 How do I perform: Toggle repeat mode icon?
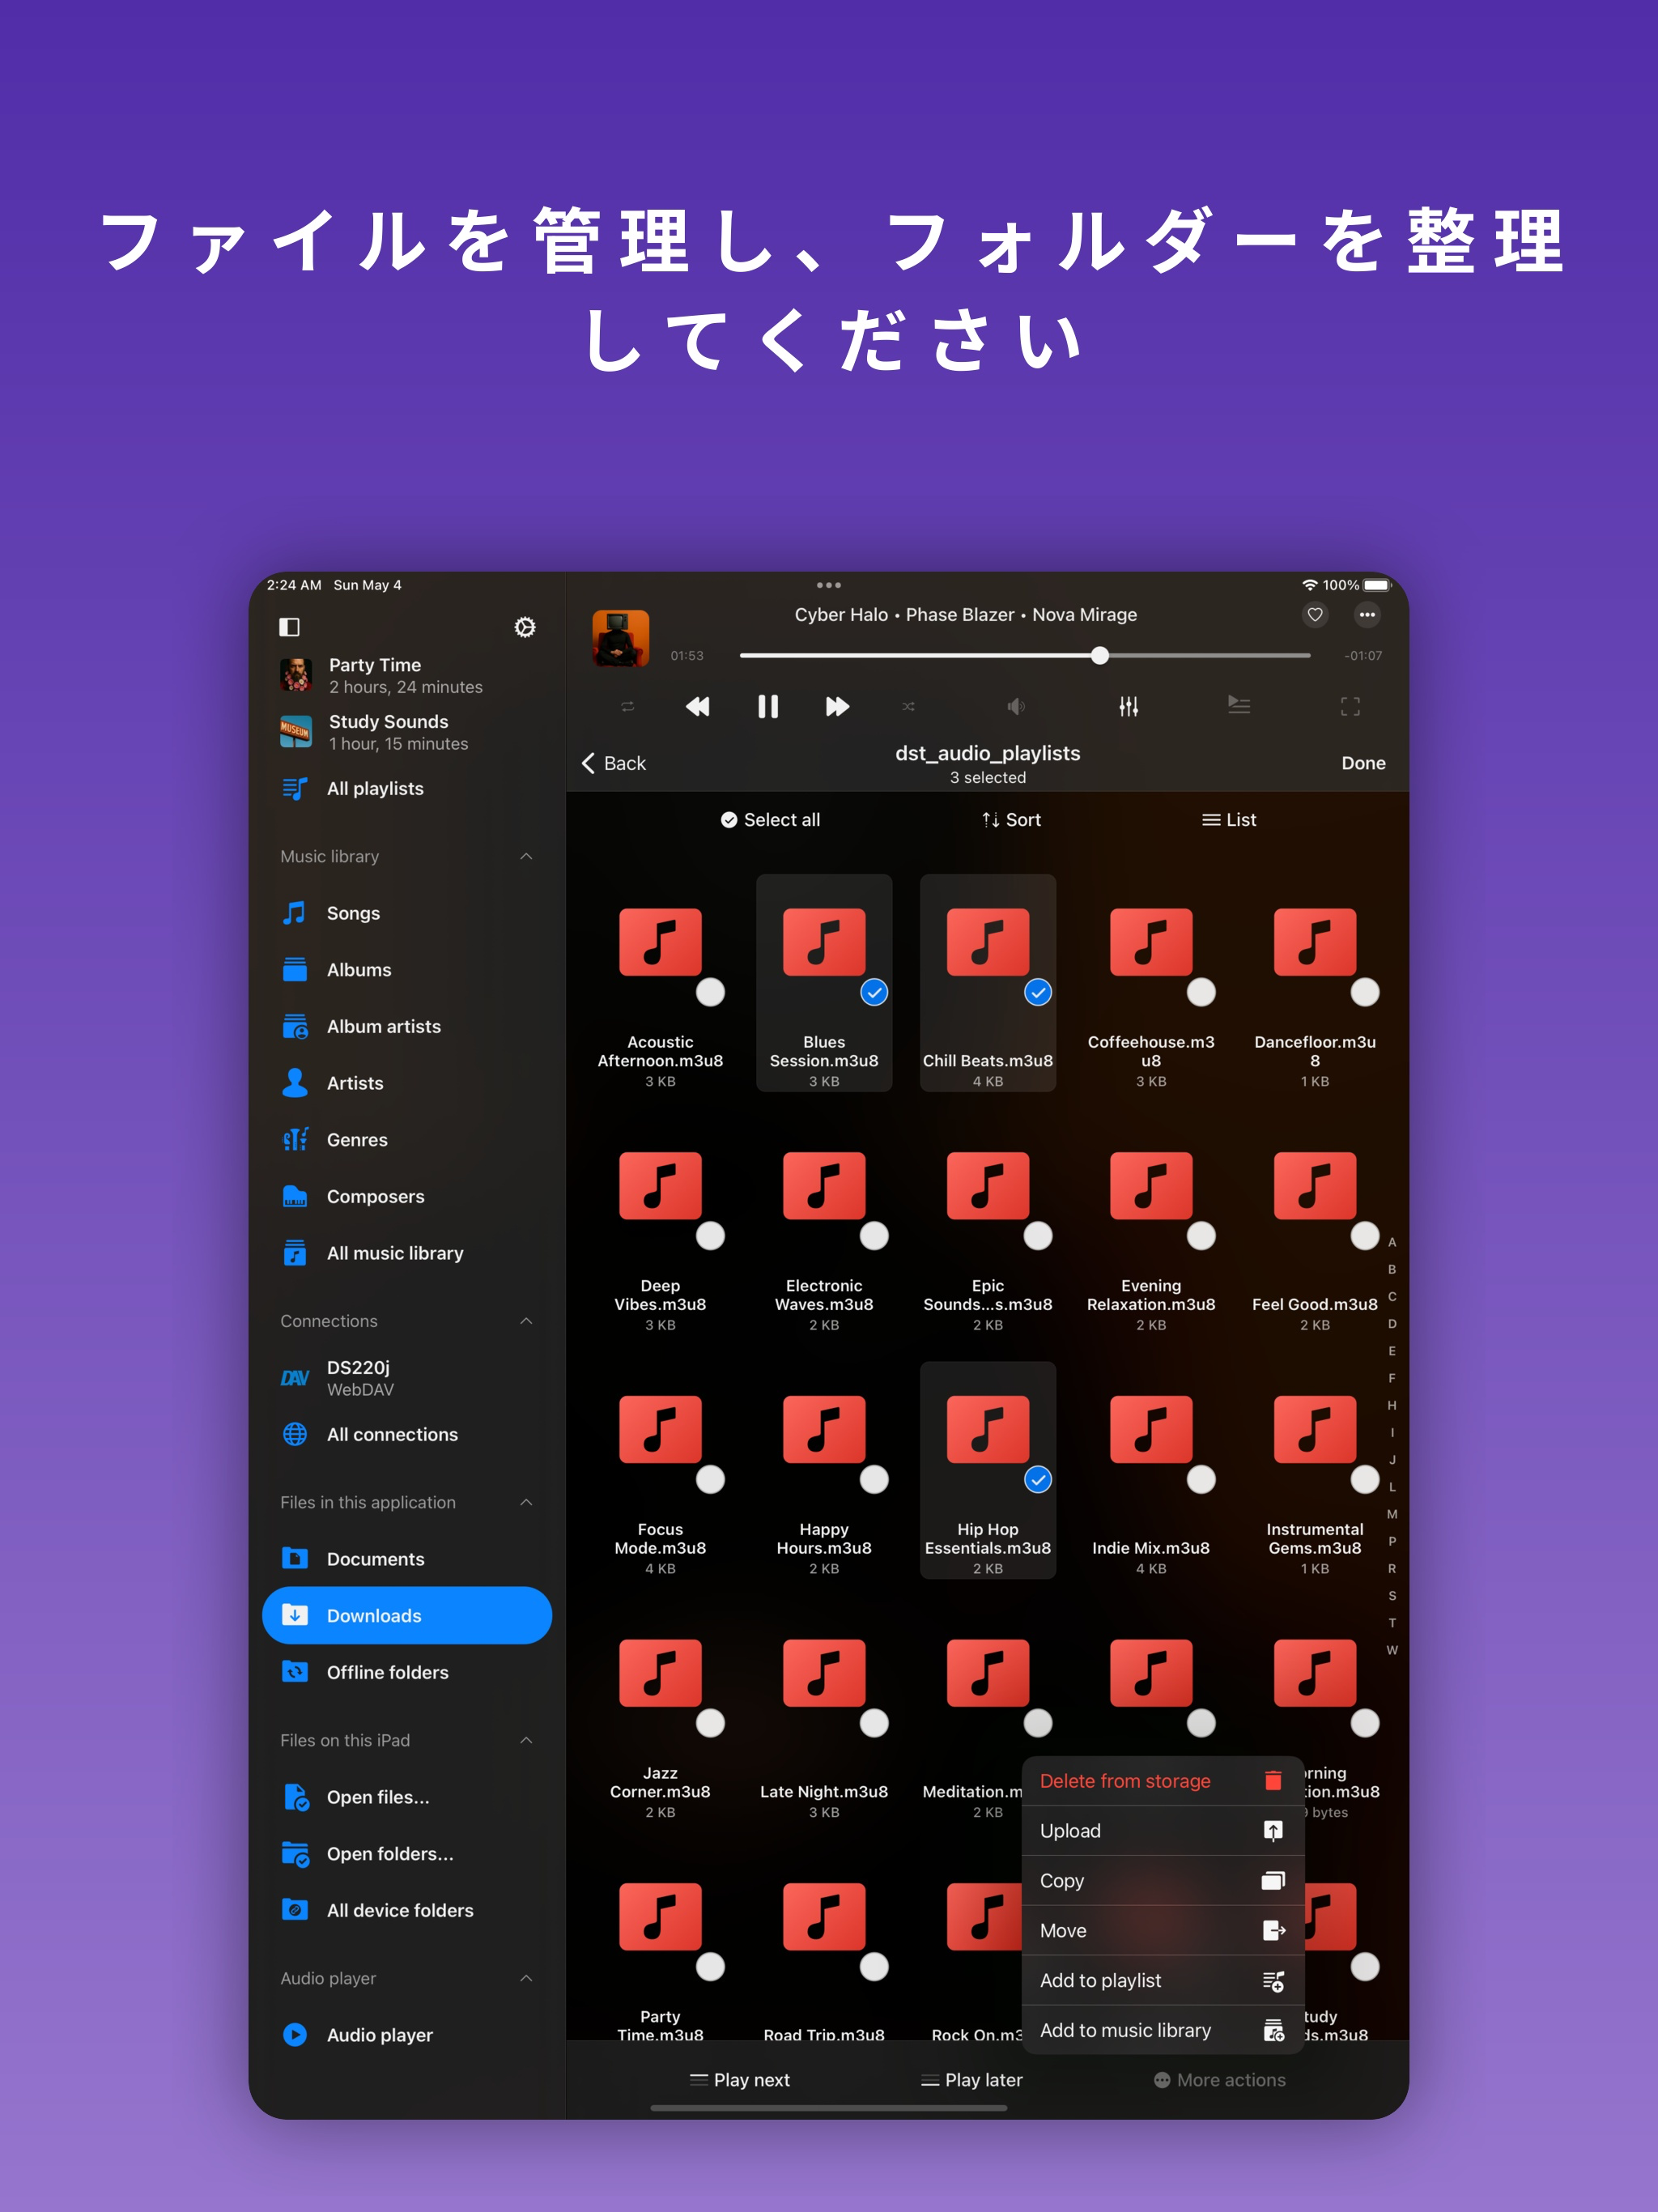pyautogui.click(x=628, y=707)
